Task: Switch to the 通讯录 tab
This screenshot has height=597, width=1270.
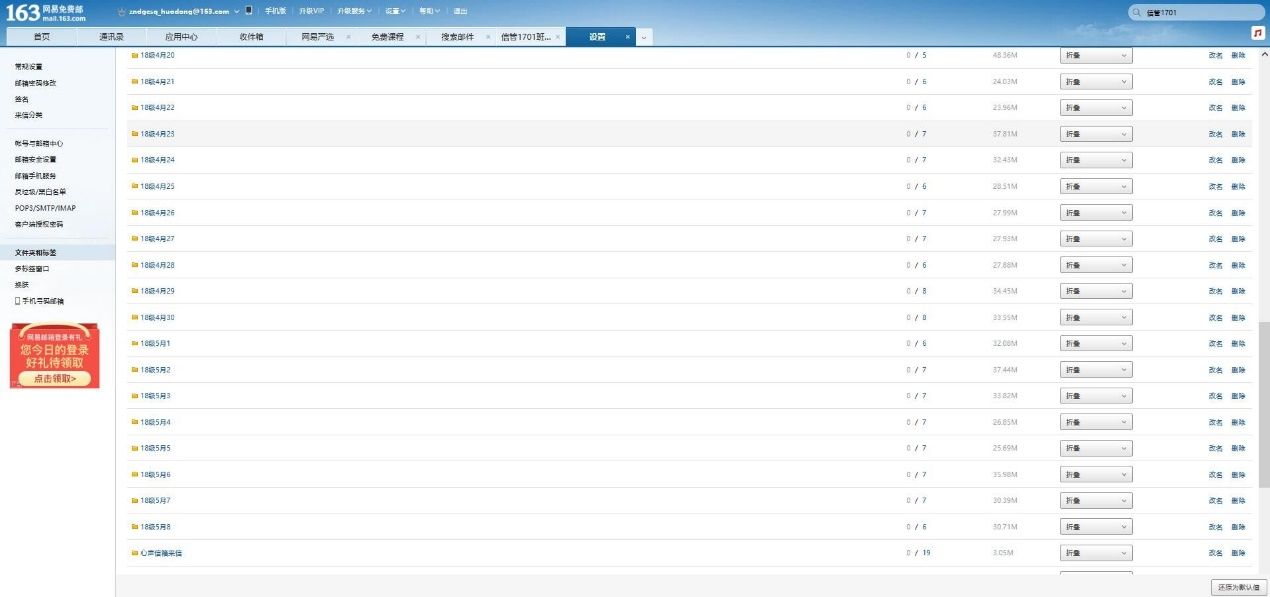Action: point(111,37)
